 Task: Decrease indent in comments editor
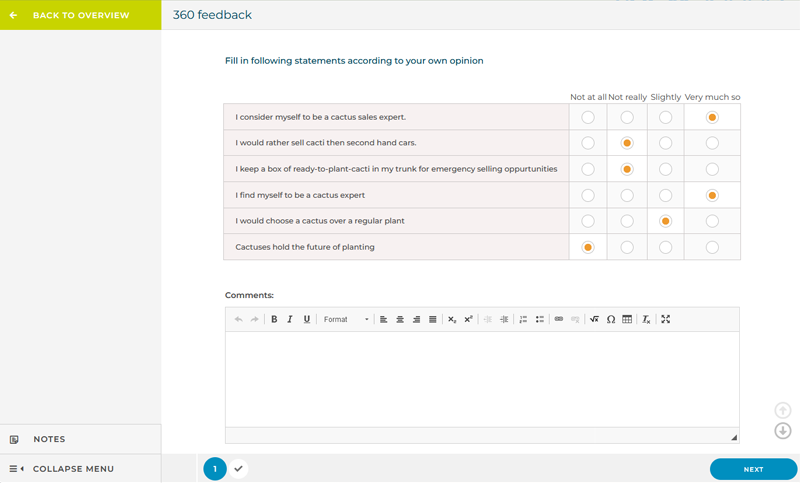[488, 319]
